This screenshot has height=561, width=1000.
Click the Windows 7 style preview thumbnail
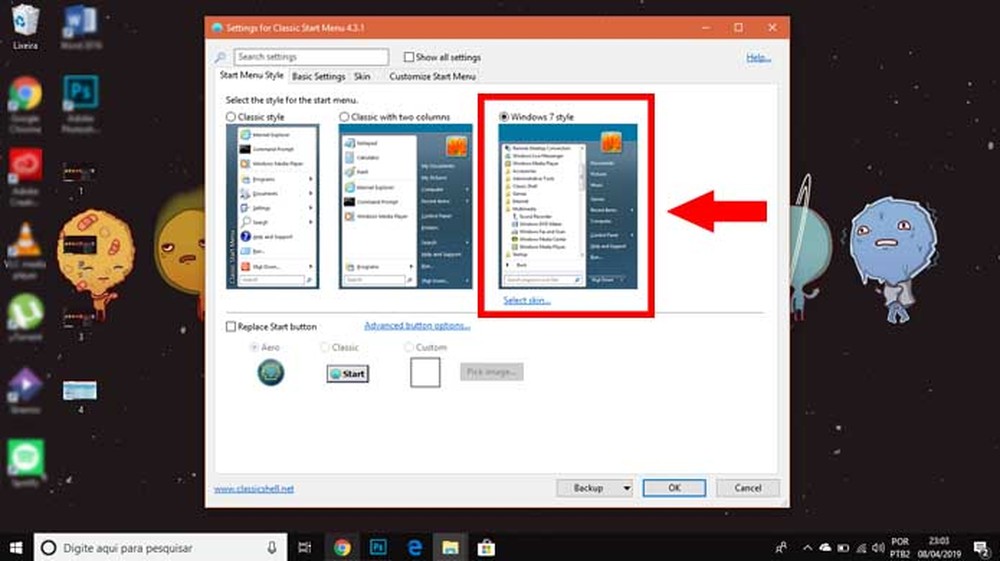[x=568, y=207]
